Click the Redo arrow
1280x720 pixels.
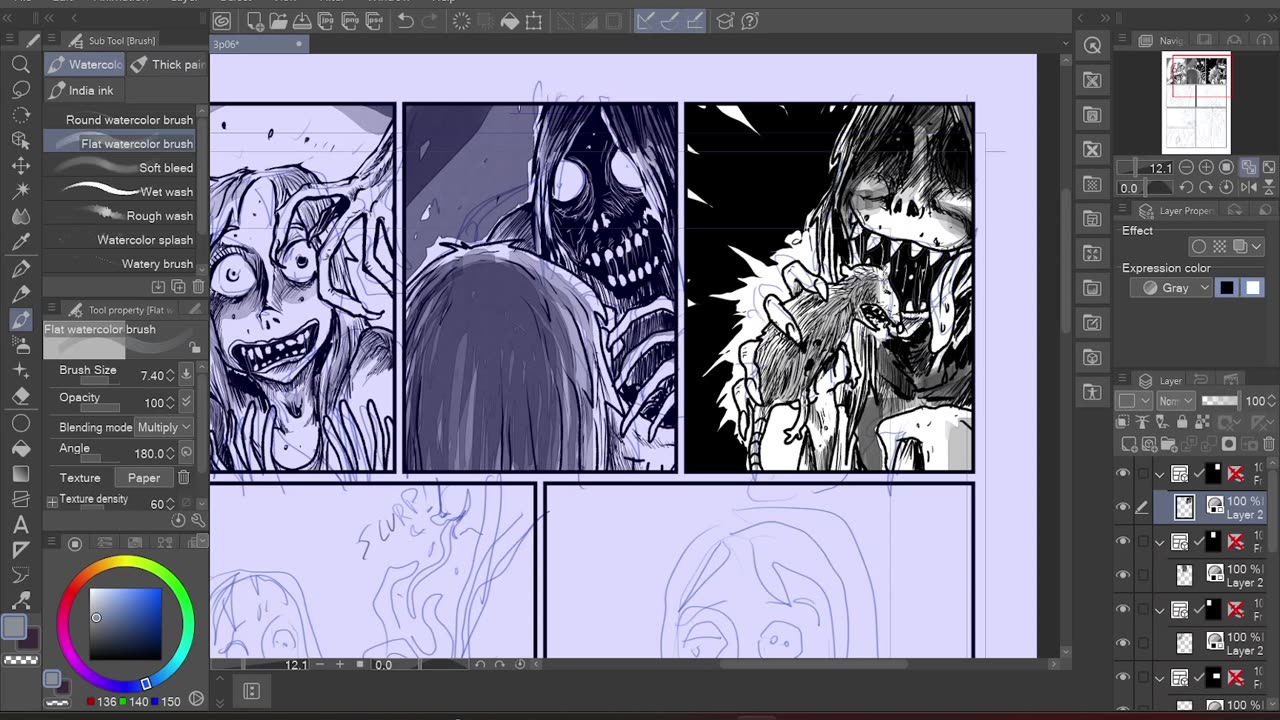tap(430, 21)
